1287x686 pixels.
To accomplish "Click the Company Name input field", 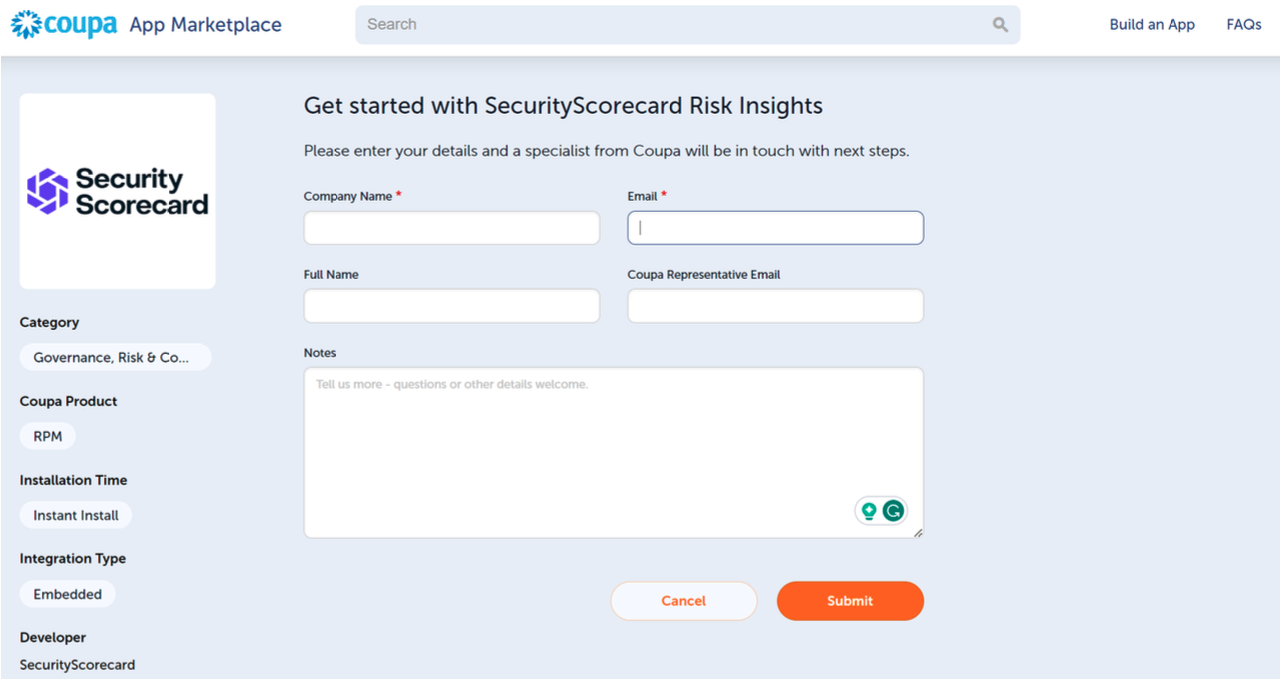I will (x=451, y=227).
